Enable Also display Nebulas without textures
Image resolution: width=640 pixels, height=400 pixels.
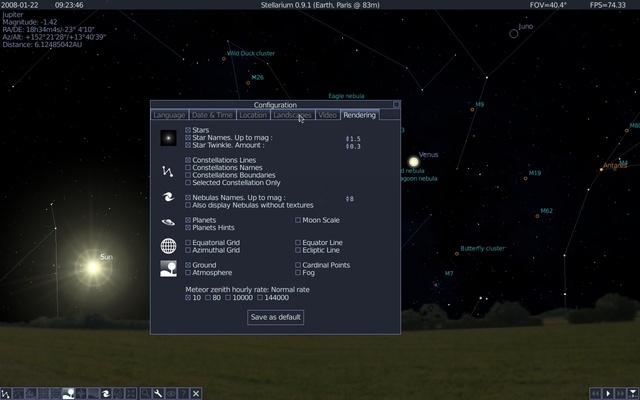188,205
